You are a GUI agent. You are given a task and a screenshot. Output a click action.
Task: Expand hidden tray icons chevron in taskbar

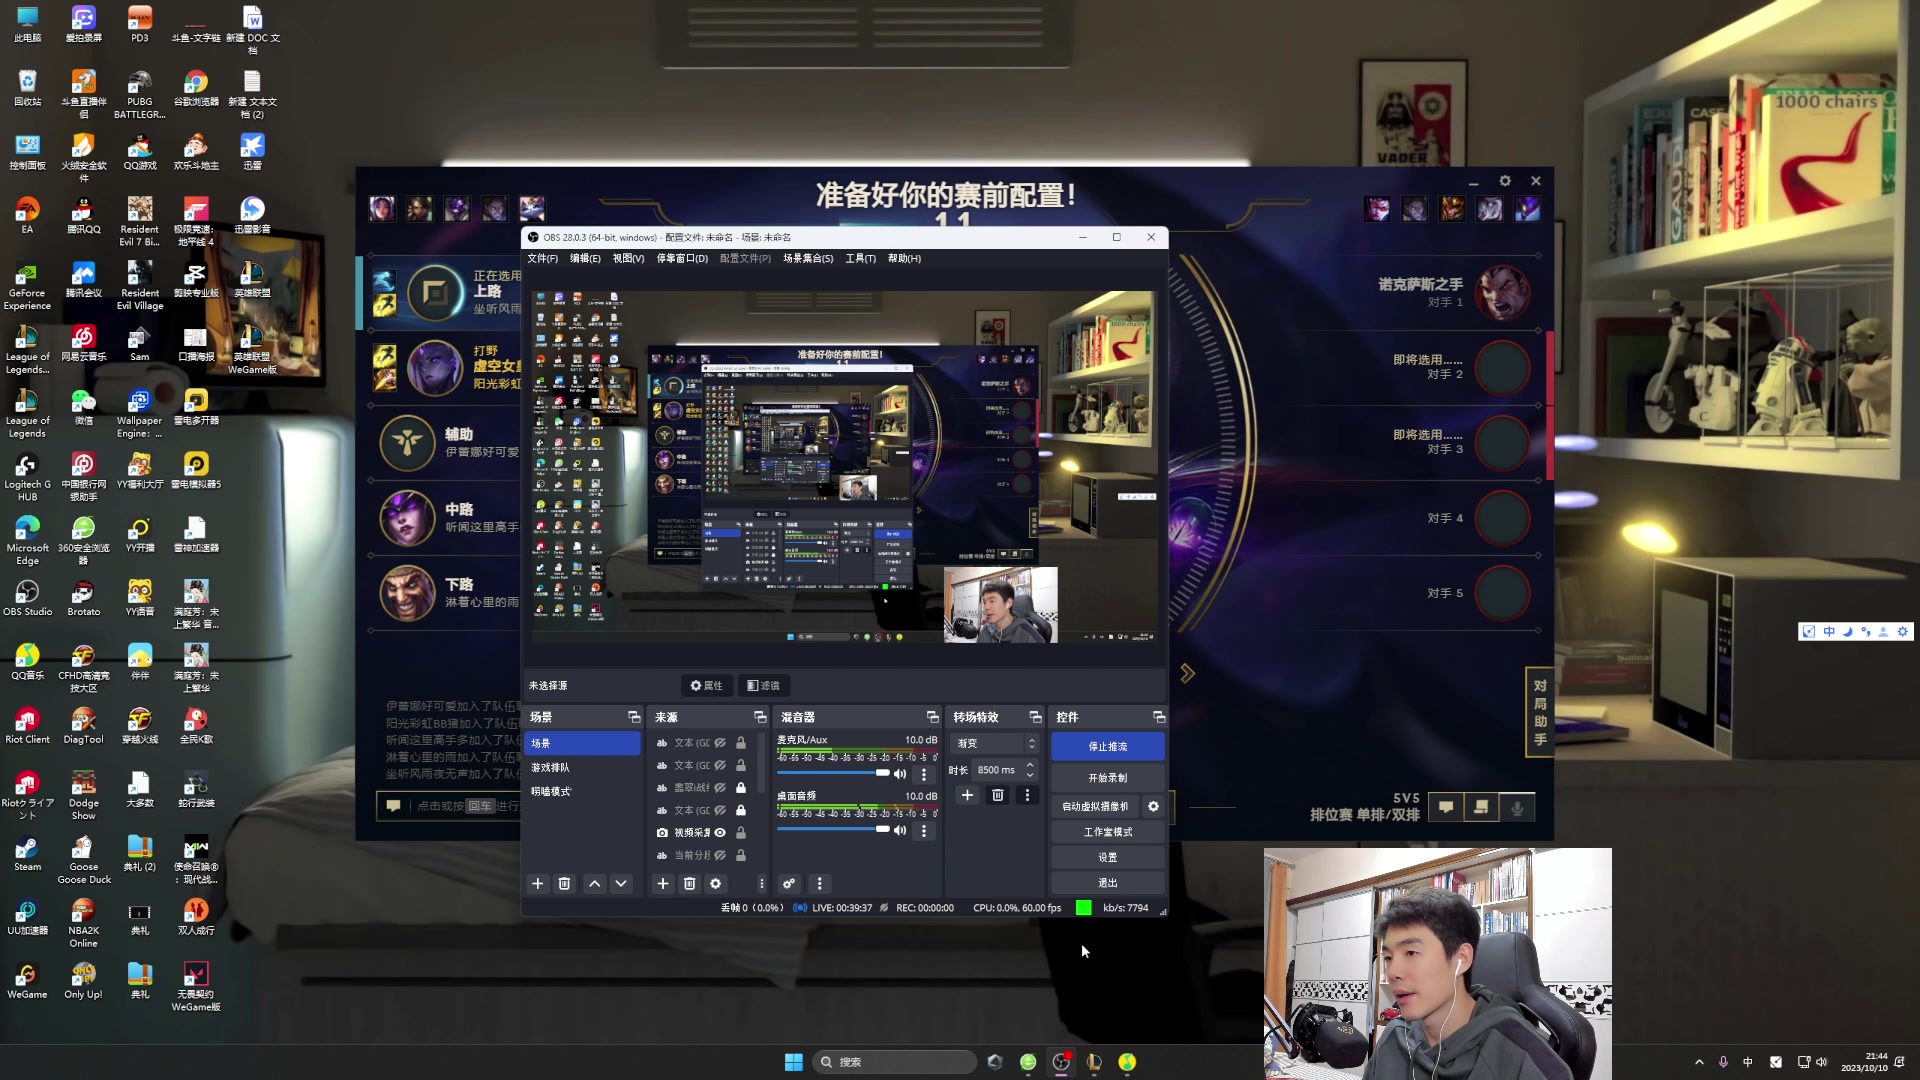(1699, 1062)
